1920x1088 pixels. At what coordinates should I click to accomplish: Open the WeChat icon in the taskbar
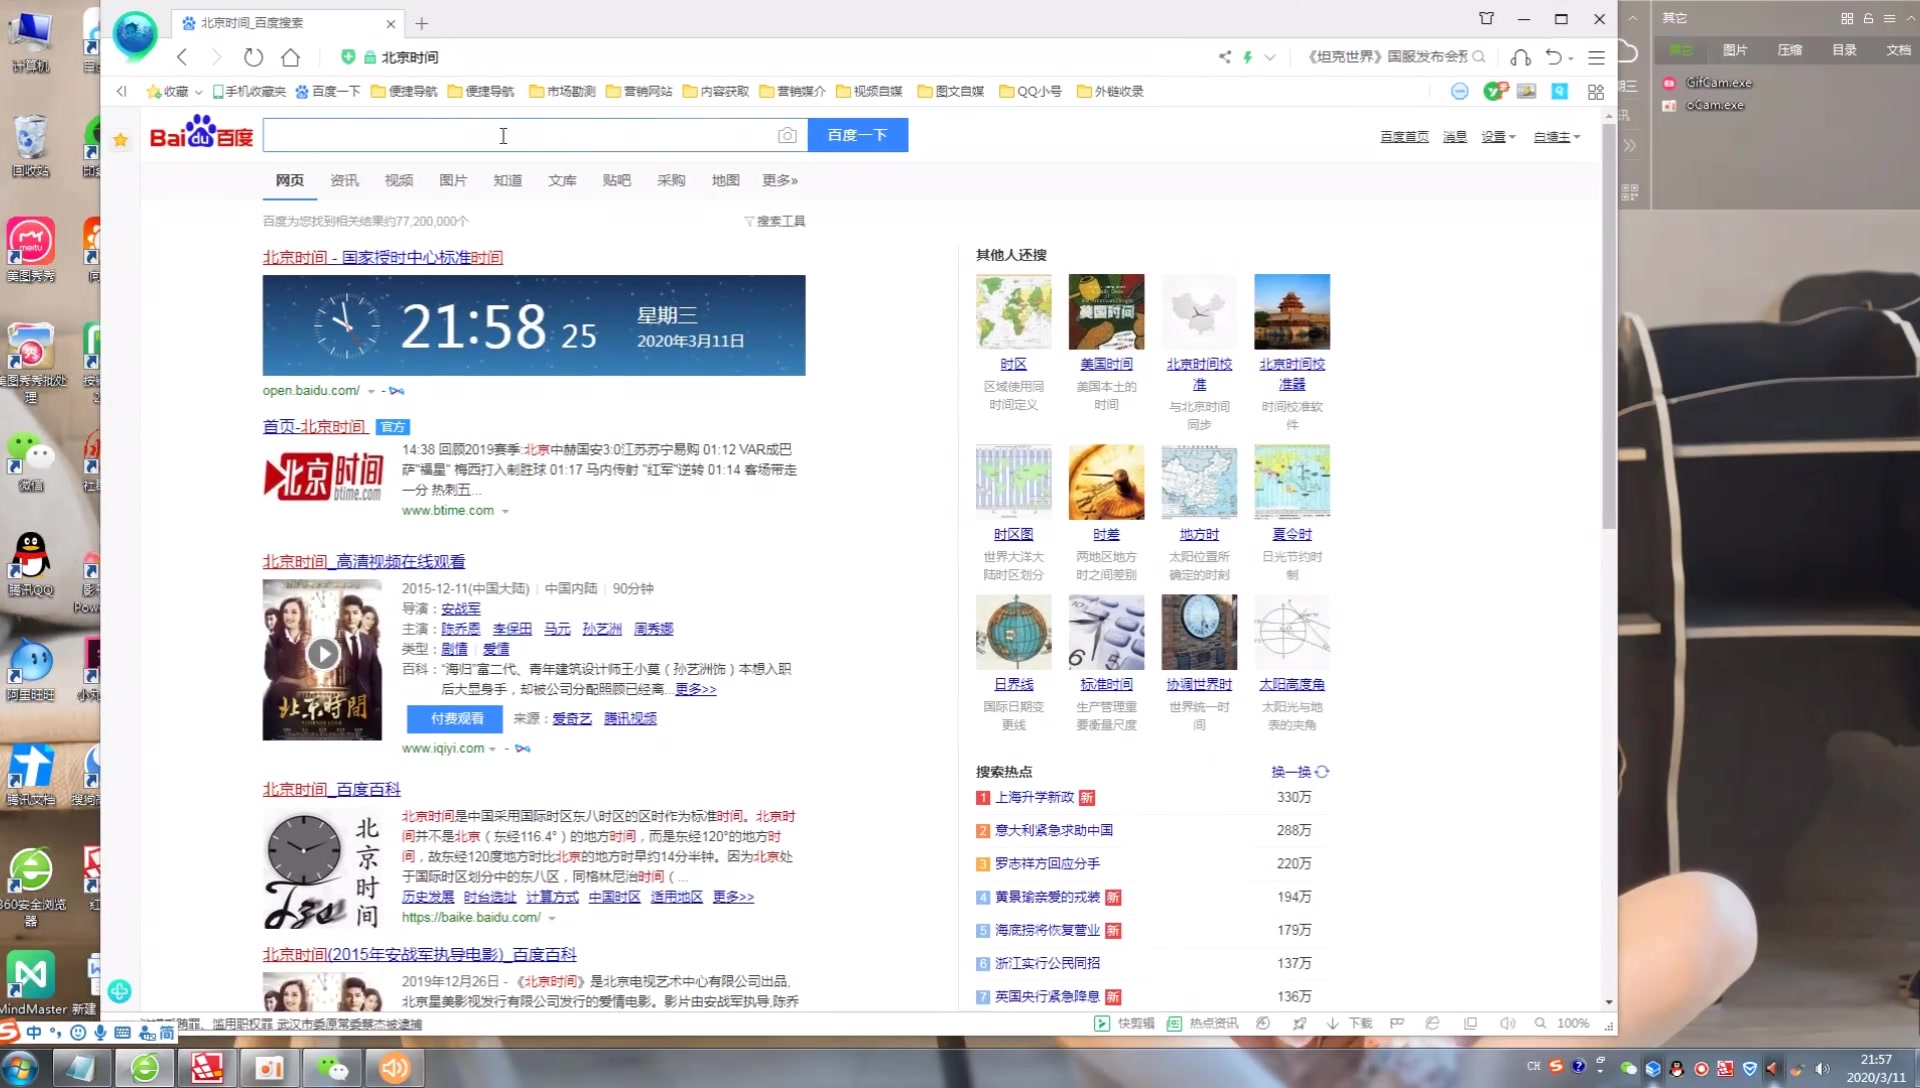tap(332, 1067)
